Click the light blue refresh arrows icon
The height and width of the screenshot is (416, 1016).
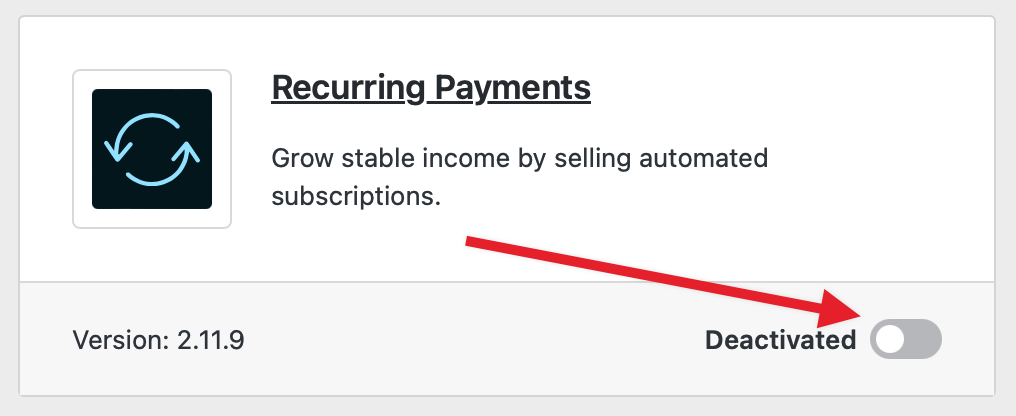click(152, 149)
